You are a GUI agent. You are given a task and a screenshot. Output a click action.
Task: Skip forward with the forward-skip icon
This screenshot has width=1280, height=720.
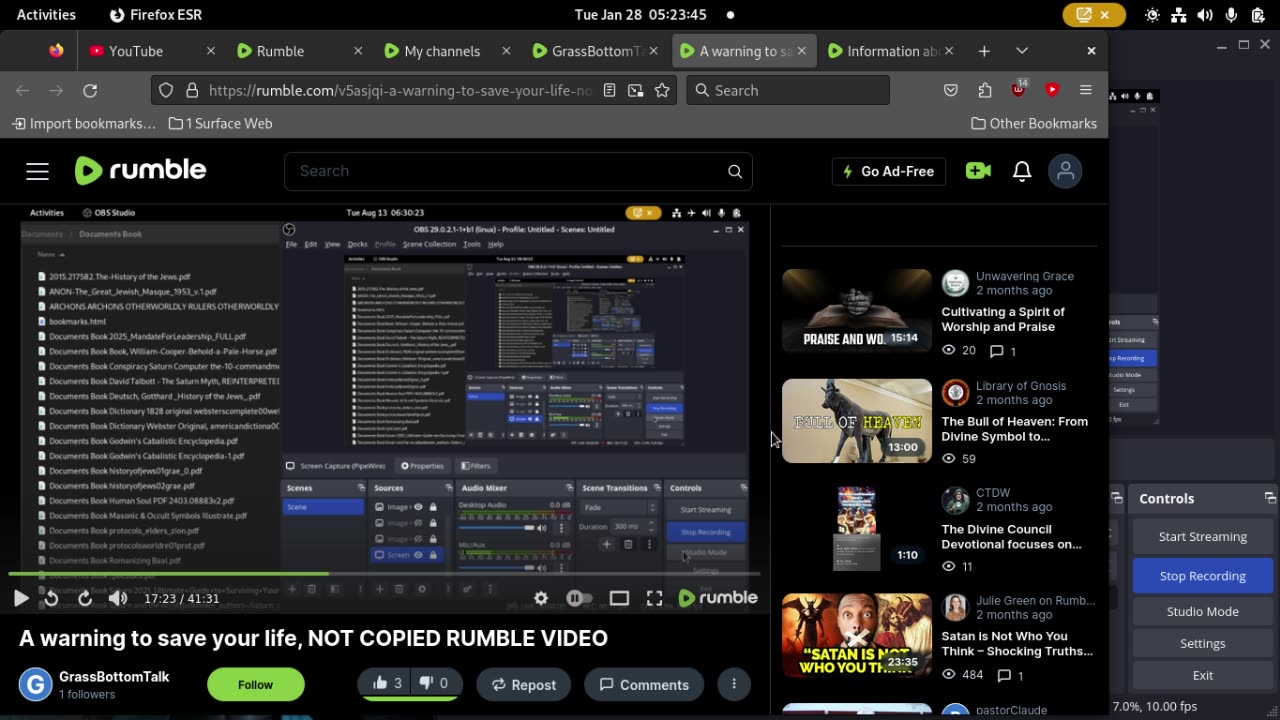pyautogui.click(x=85, y=598)
